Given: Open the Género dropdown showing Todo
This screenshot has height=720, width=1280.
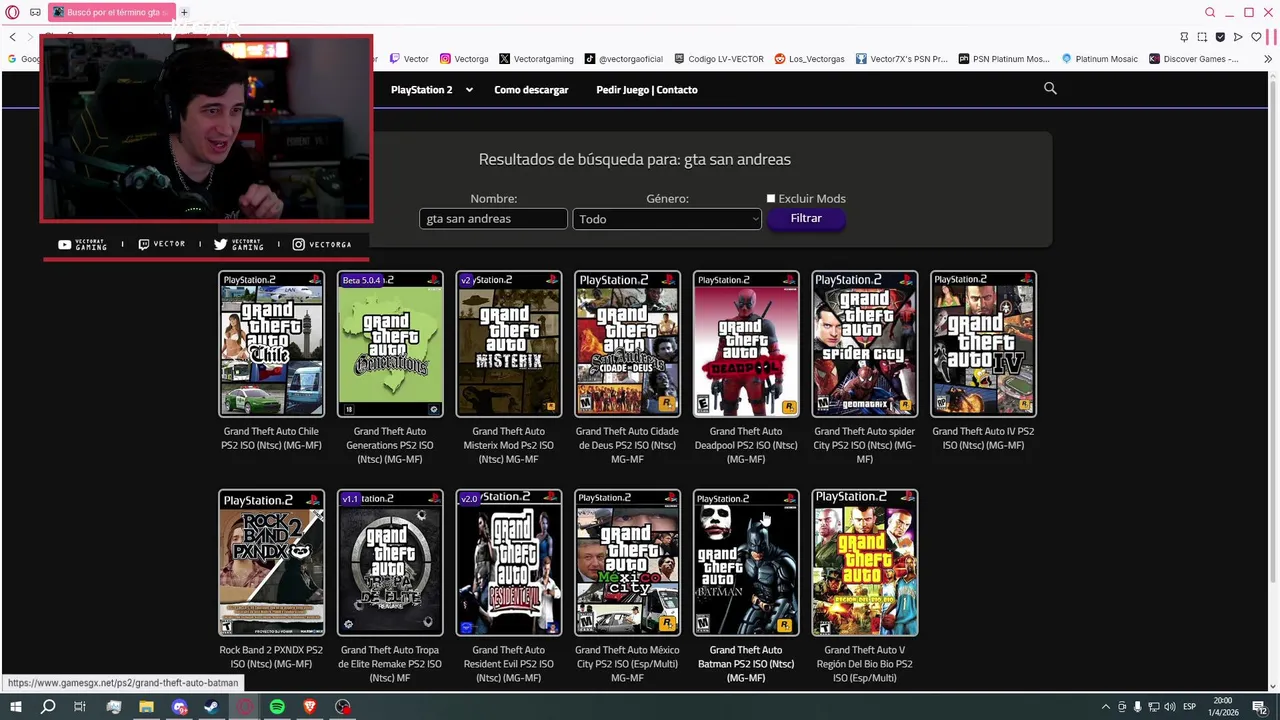Looking at the screenshot, I should point(667,219).
